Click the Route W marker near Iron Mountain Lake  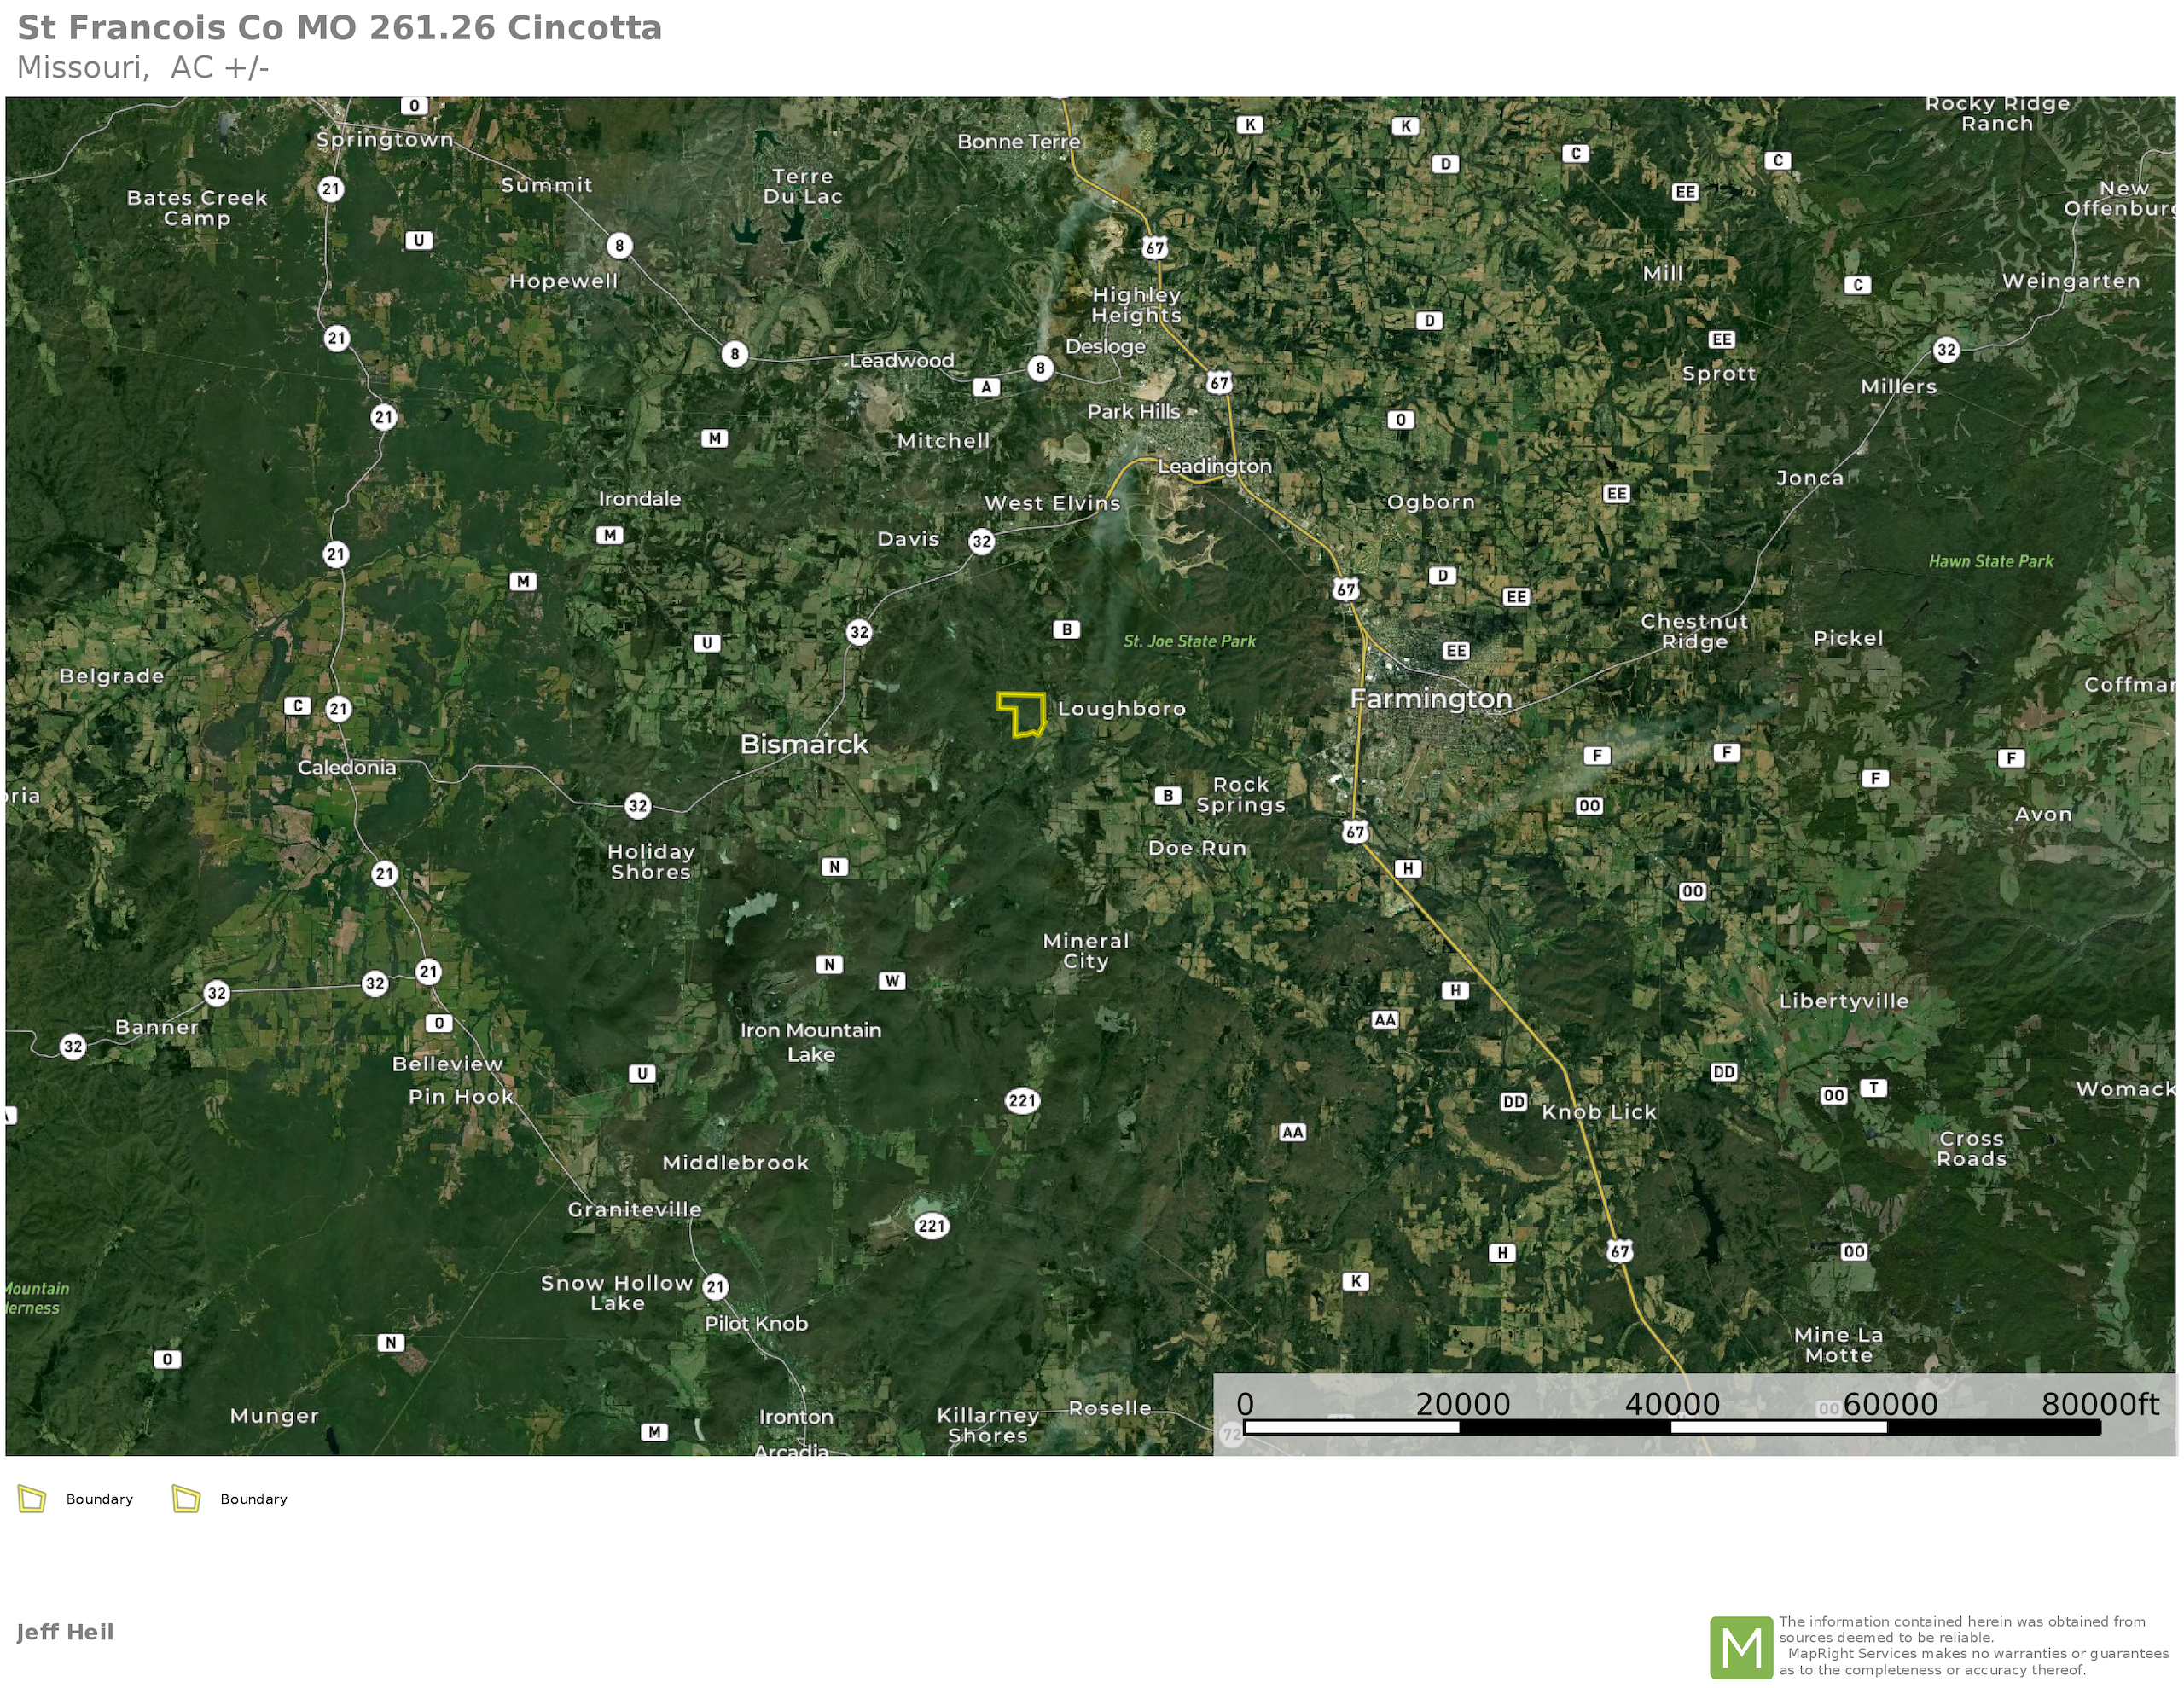(892, 981)
